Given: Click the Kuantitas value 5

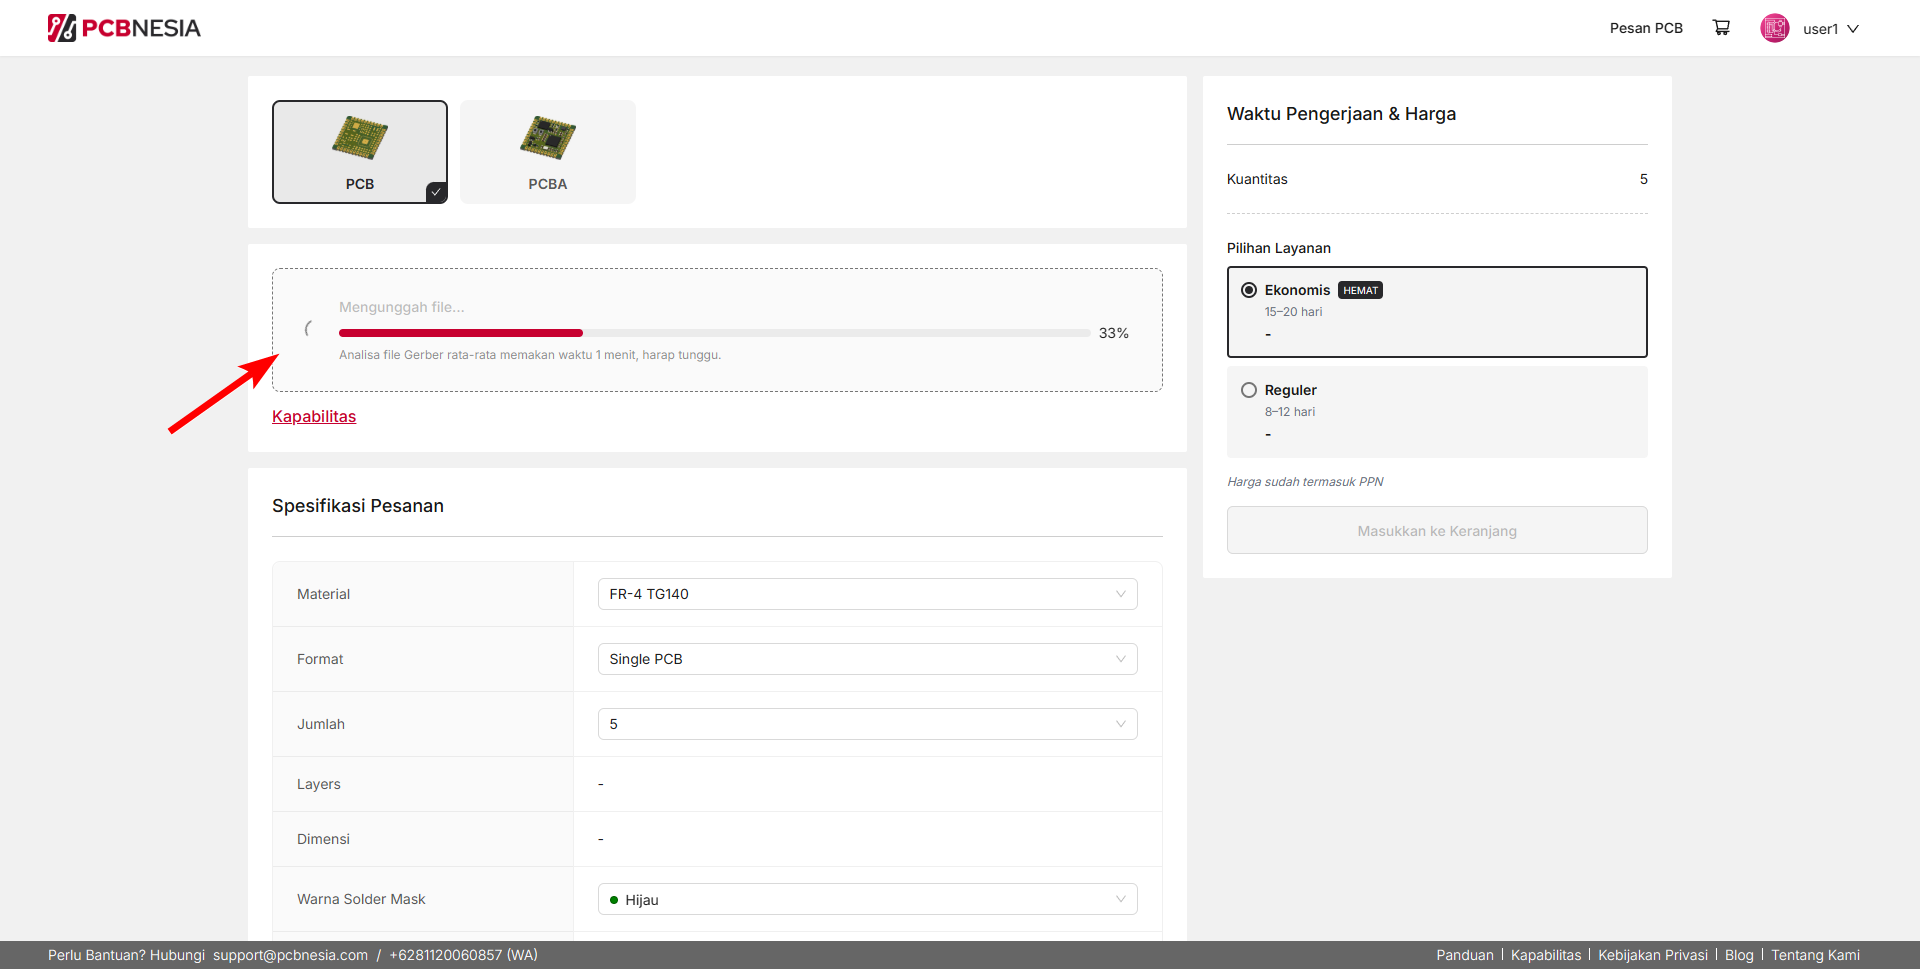Looking at the screenshot, I should [x=1643, y=179].
